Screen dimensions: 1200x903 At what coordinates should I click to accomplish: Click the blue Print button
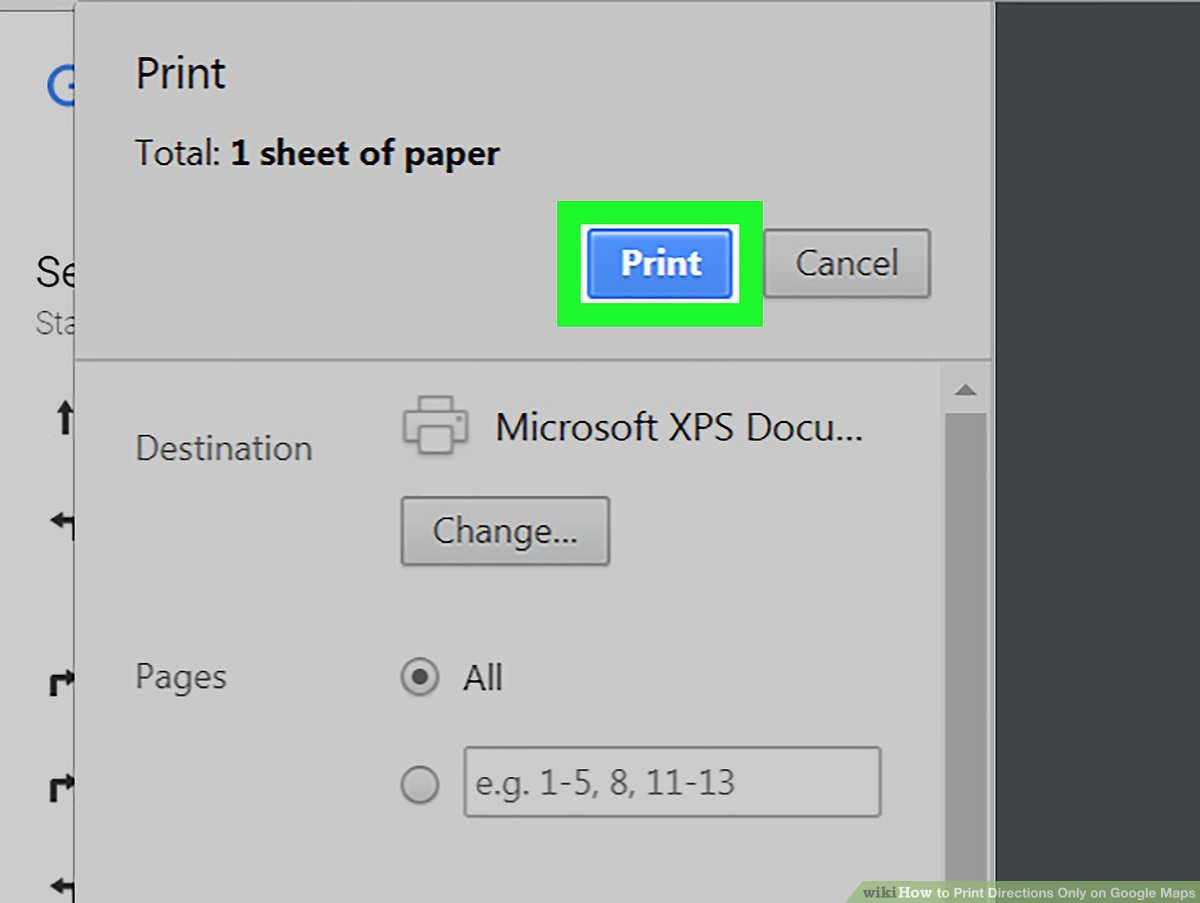click(x=659, y=263)
